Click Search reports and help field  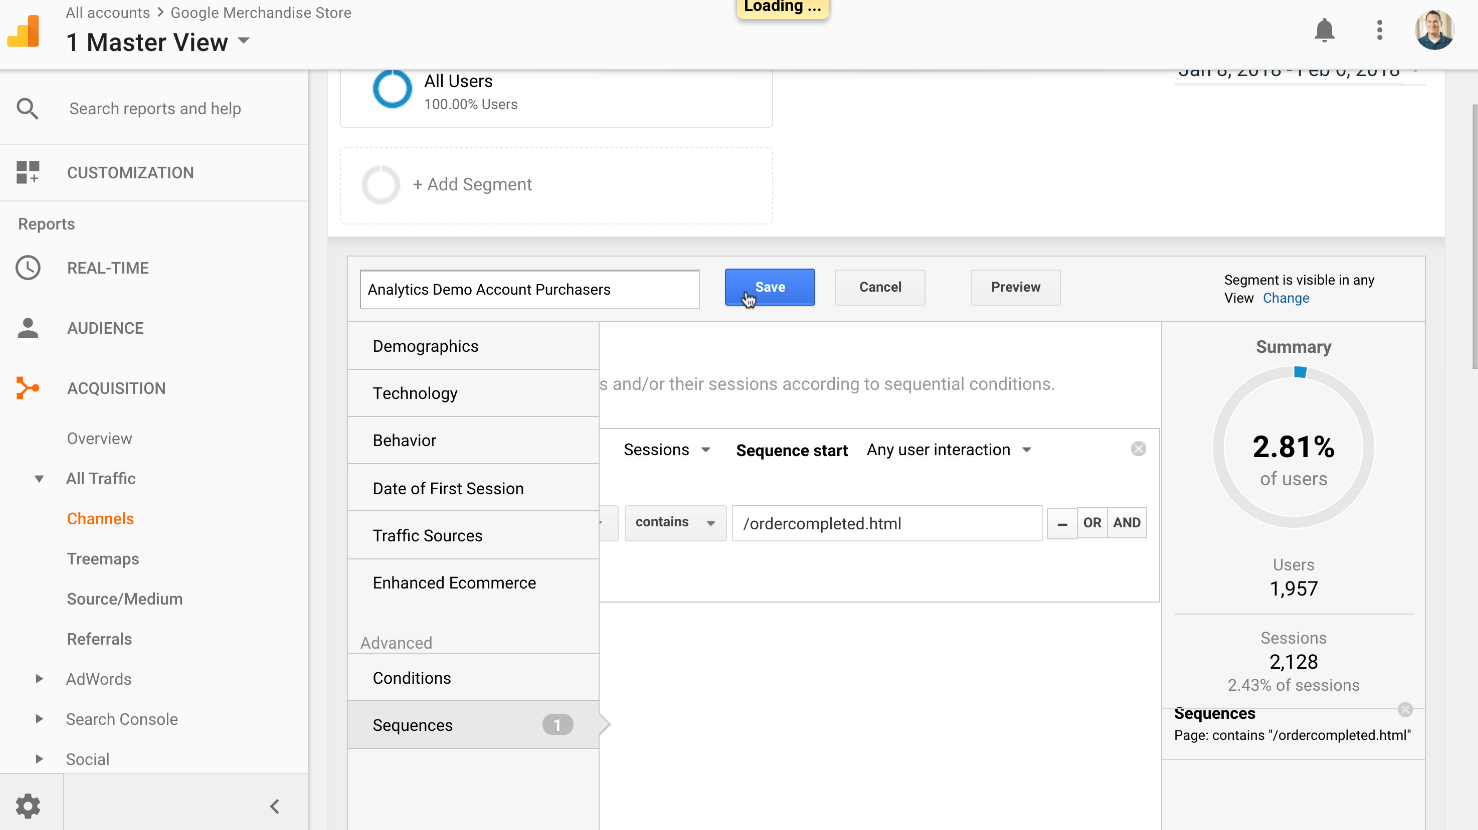155,108
